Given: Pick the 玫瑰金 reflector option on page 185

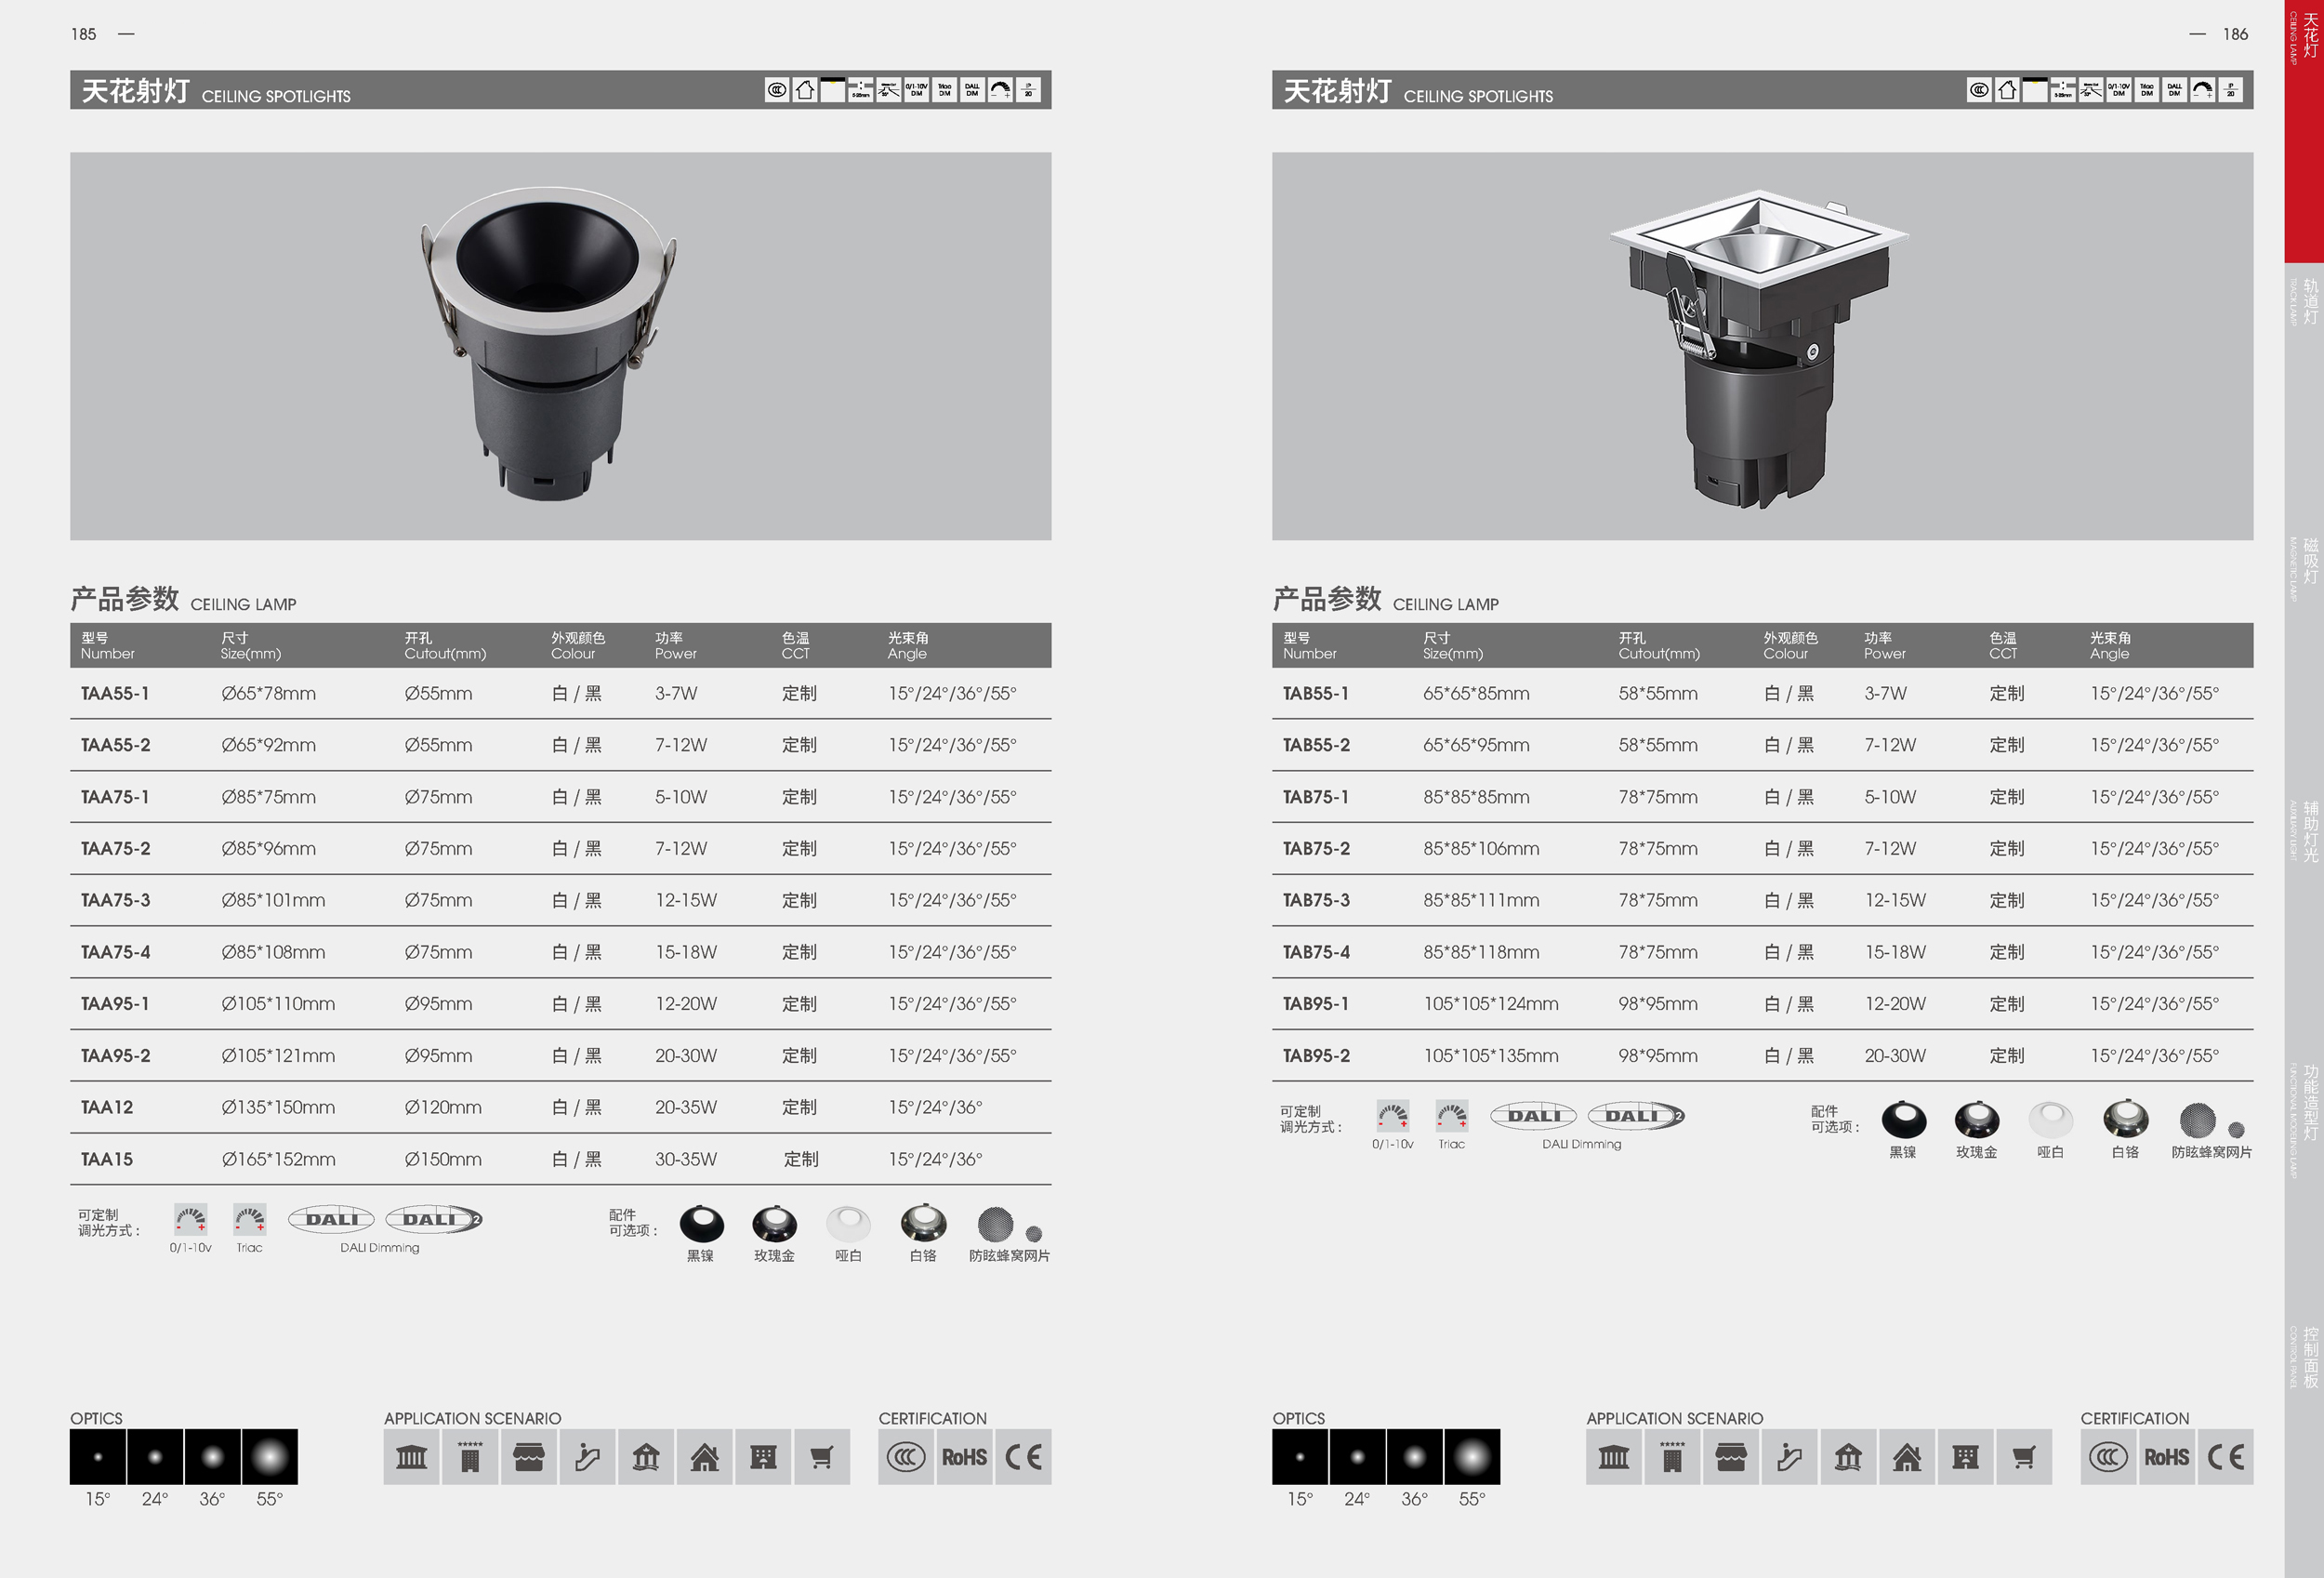Looking at the screenshot, I should (x=774, y=1224).
